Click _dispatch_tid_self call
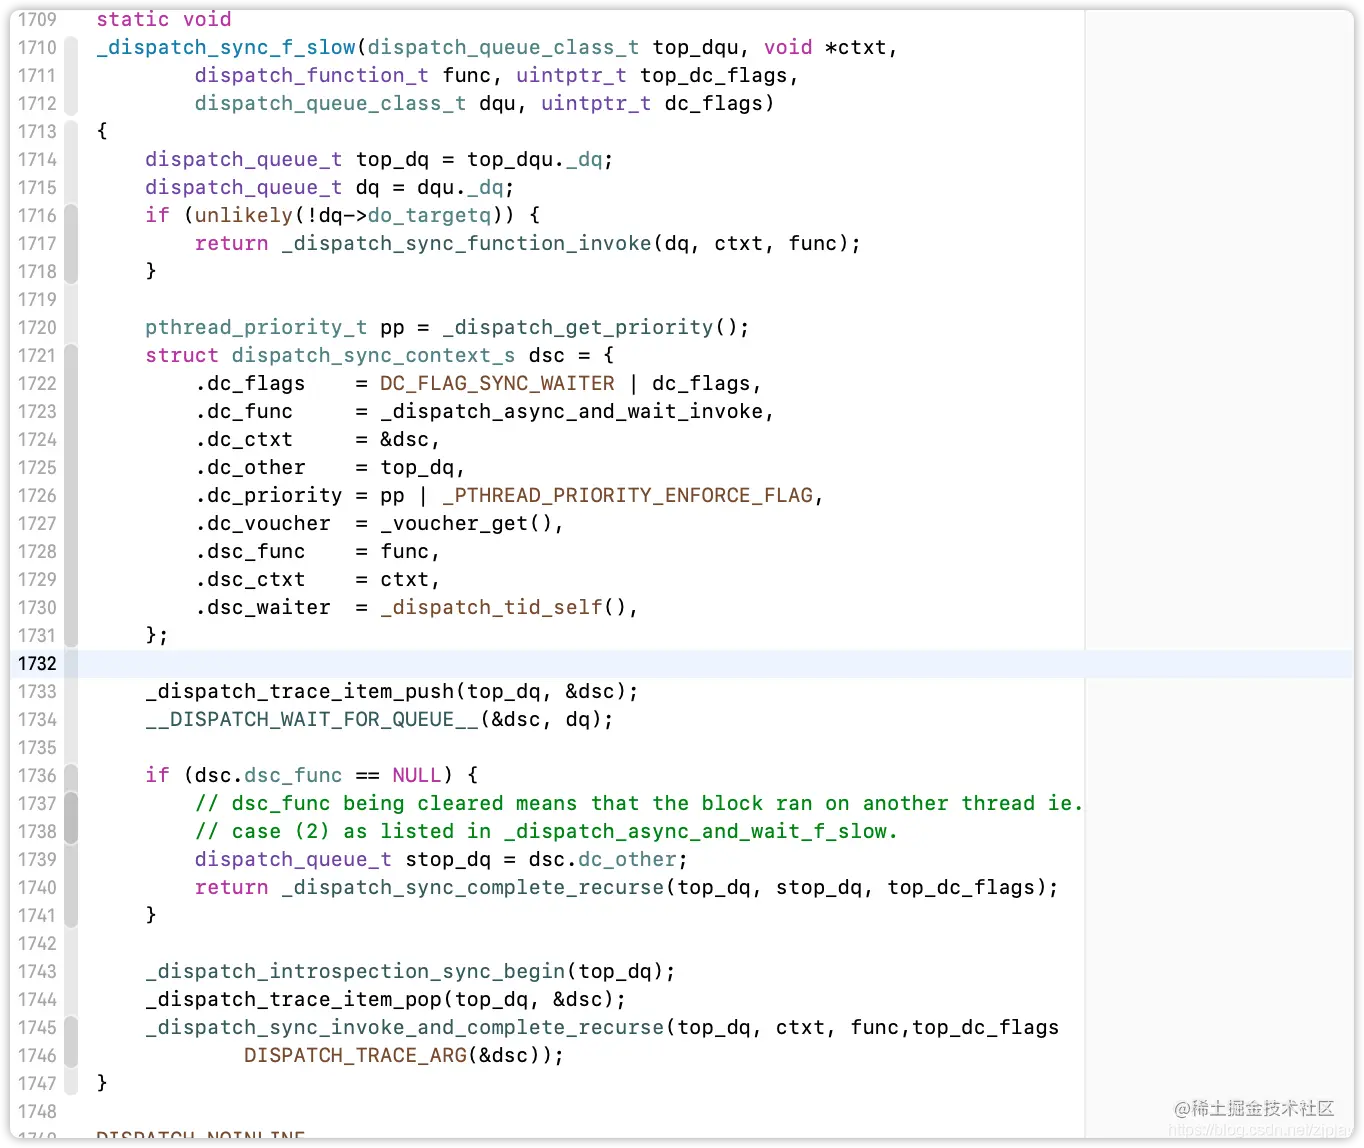 click(491, 607)
